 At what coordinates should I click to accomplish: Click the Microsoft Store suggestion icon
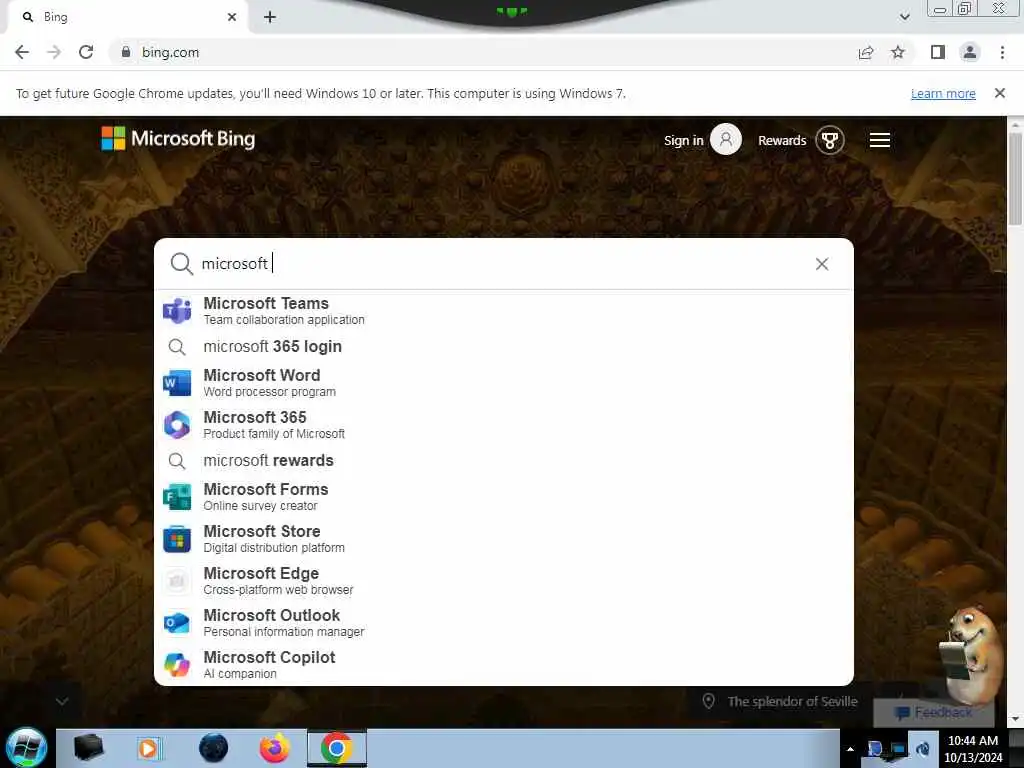point(177,539)
